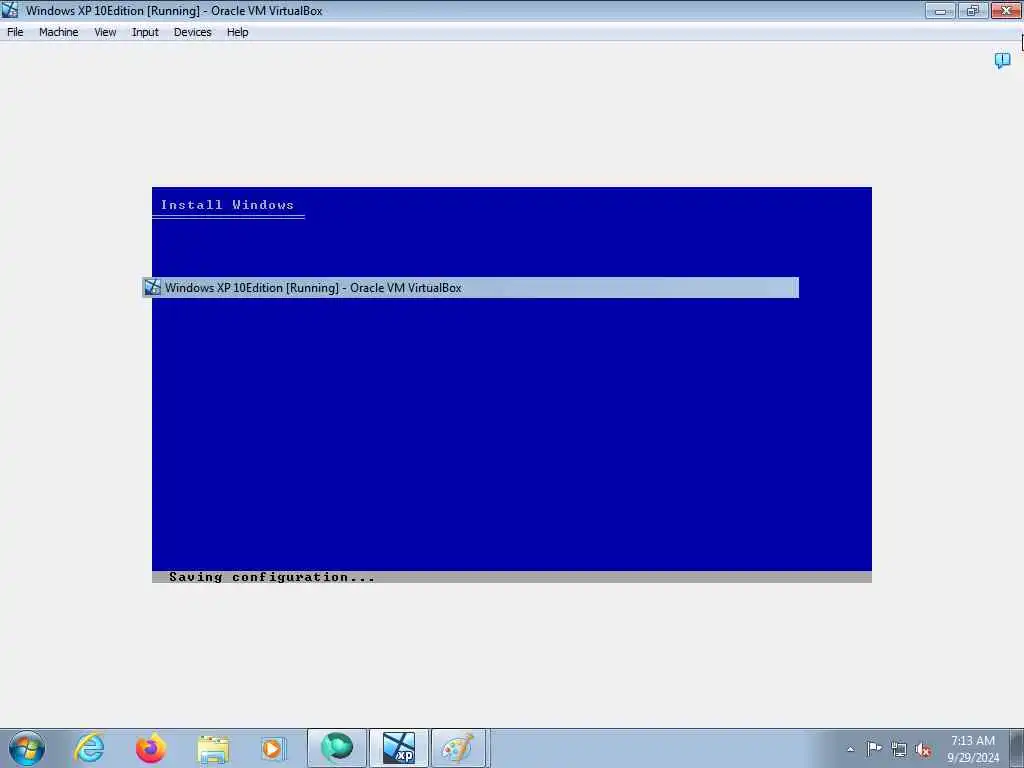Switch to the green globe taskbar app
The image size is (1024, 768).
(x=337, y=748)
